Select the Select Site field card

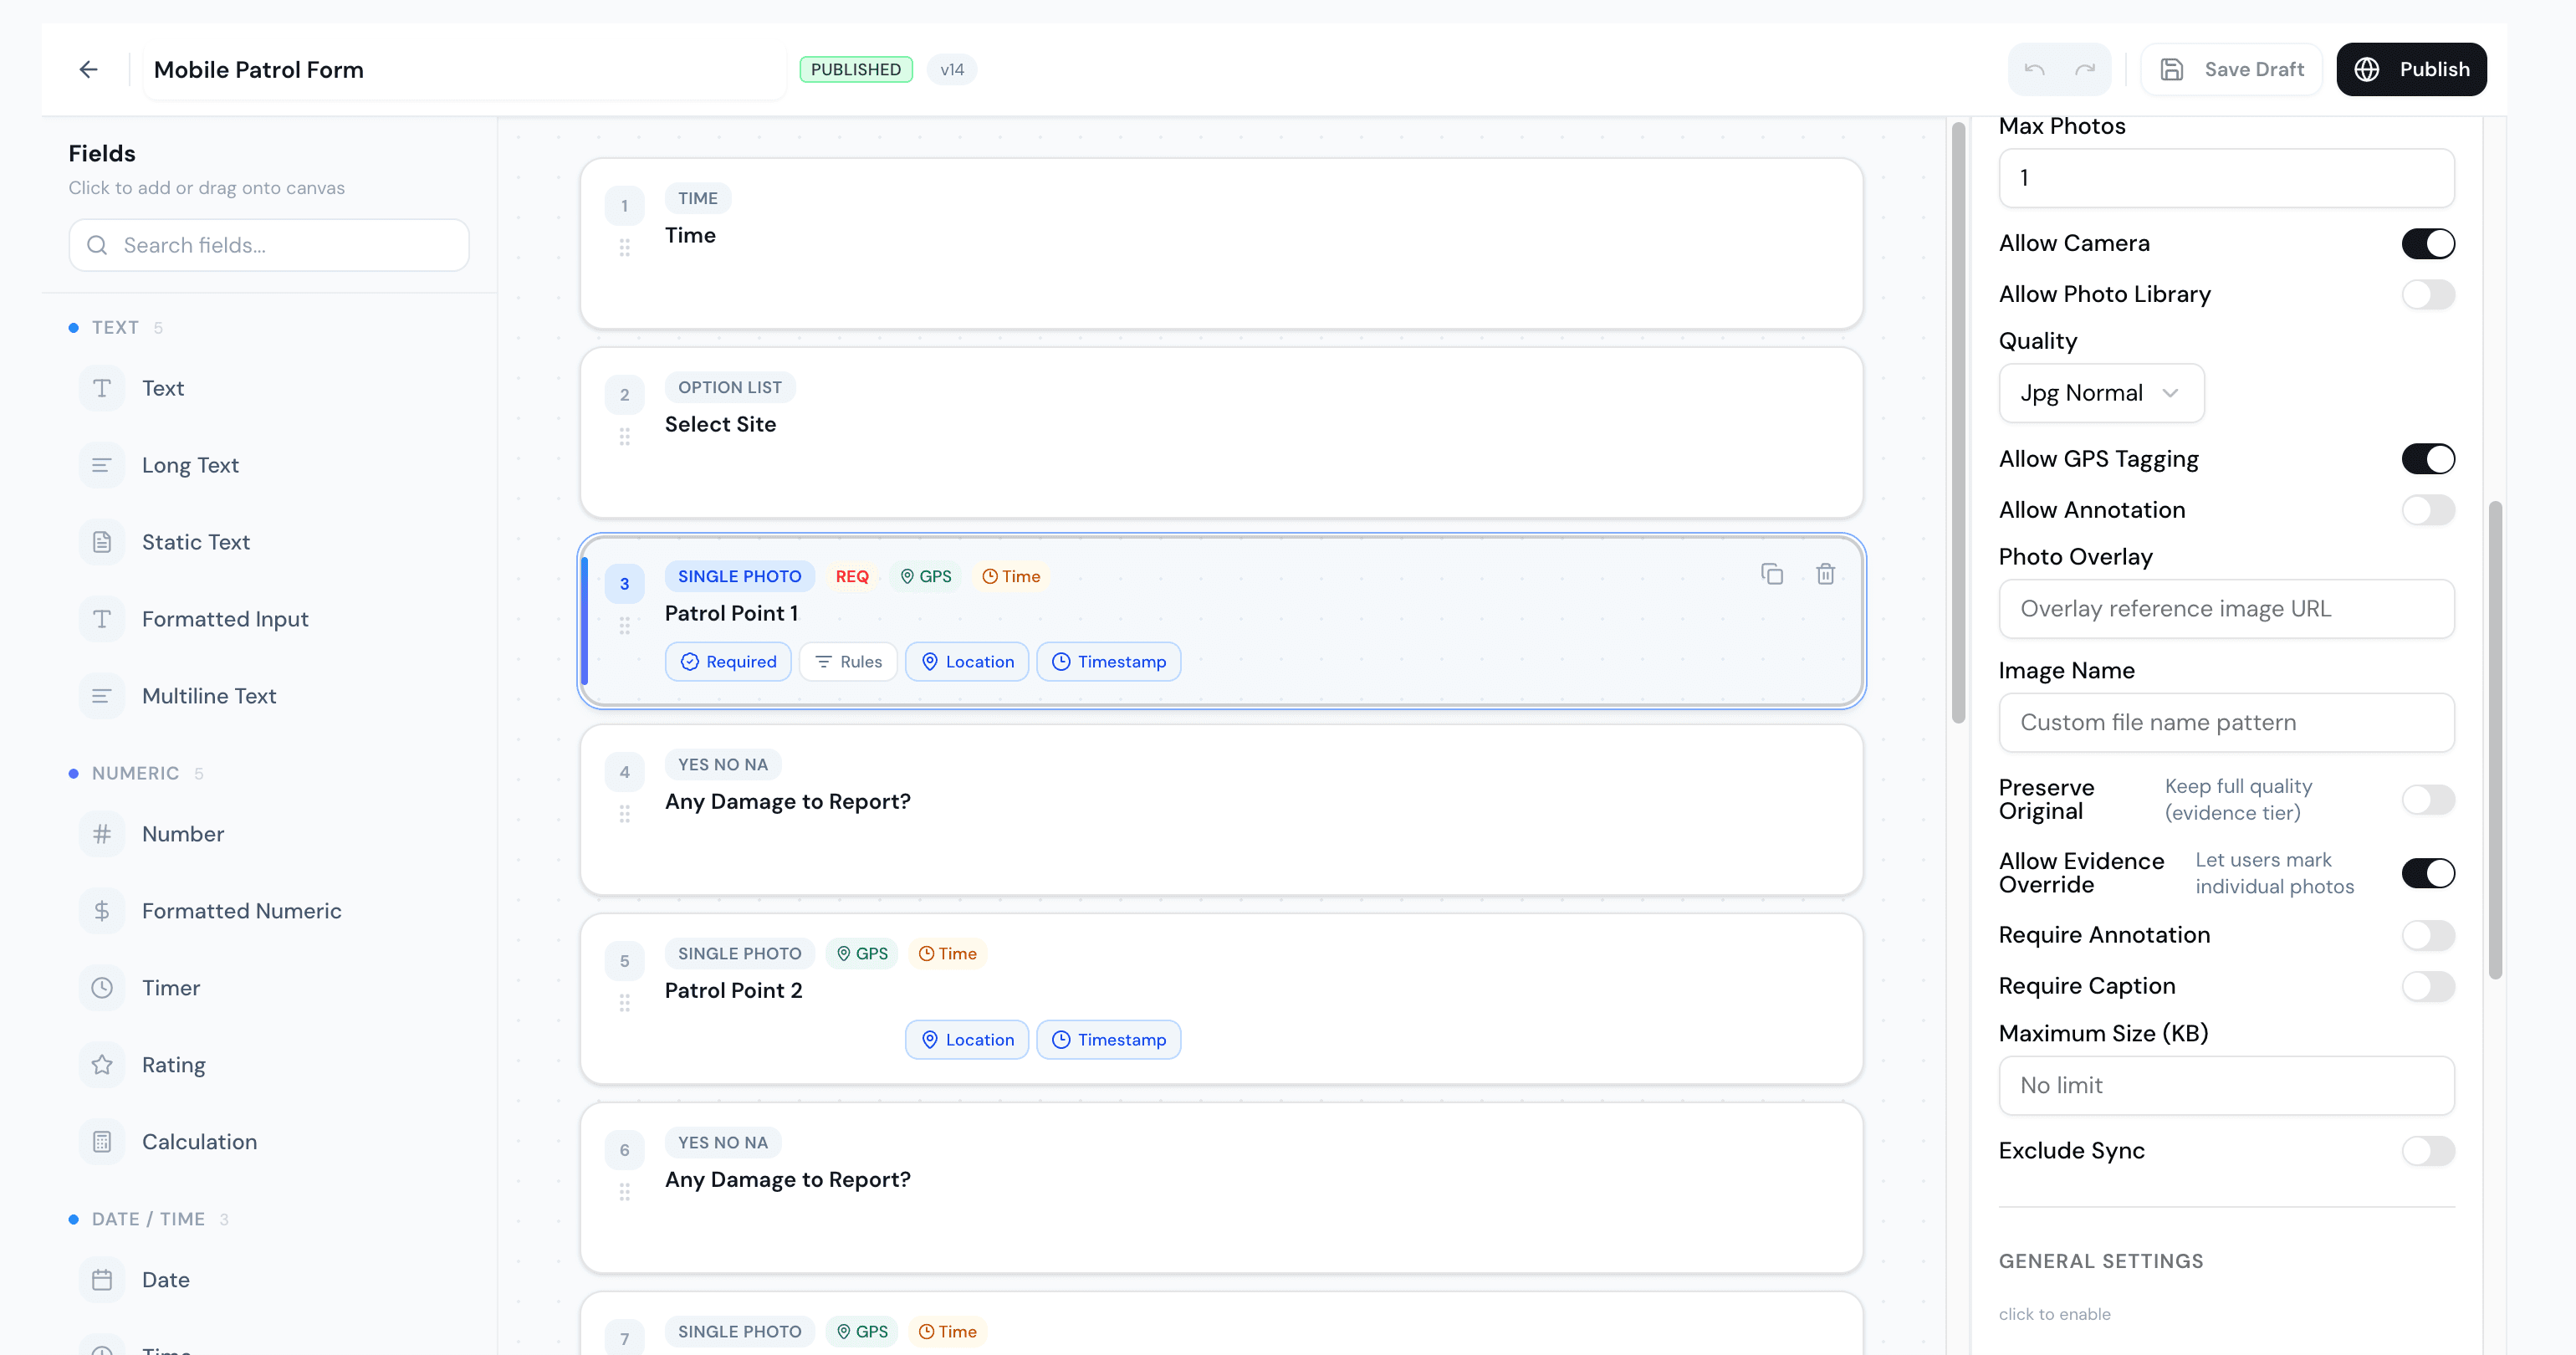pyautogui.click(x=1221, y=432)
